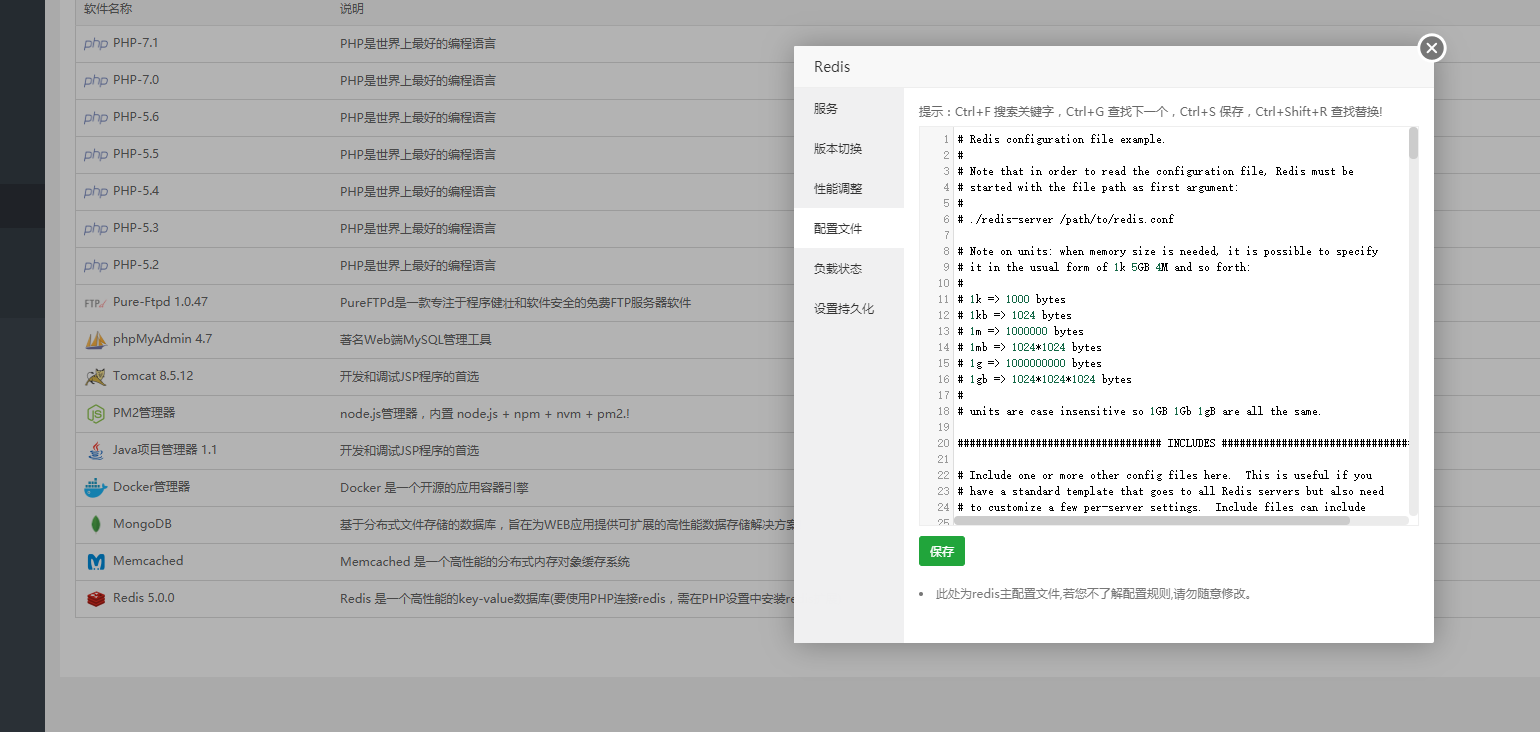The height and width of the screenshot is (732, 1540).
Task: Open the 服务 tab in Redis dialog
Action: [849, 108]
